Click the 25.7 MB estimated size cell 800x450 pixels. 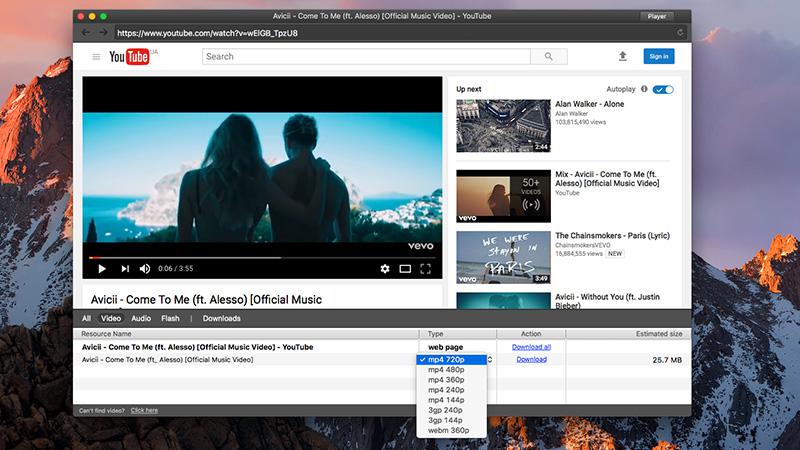[667, 360]
